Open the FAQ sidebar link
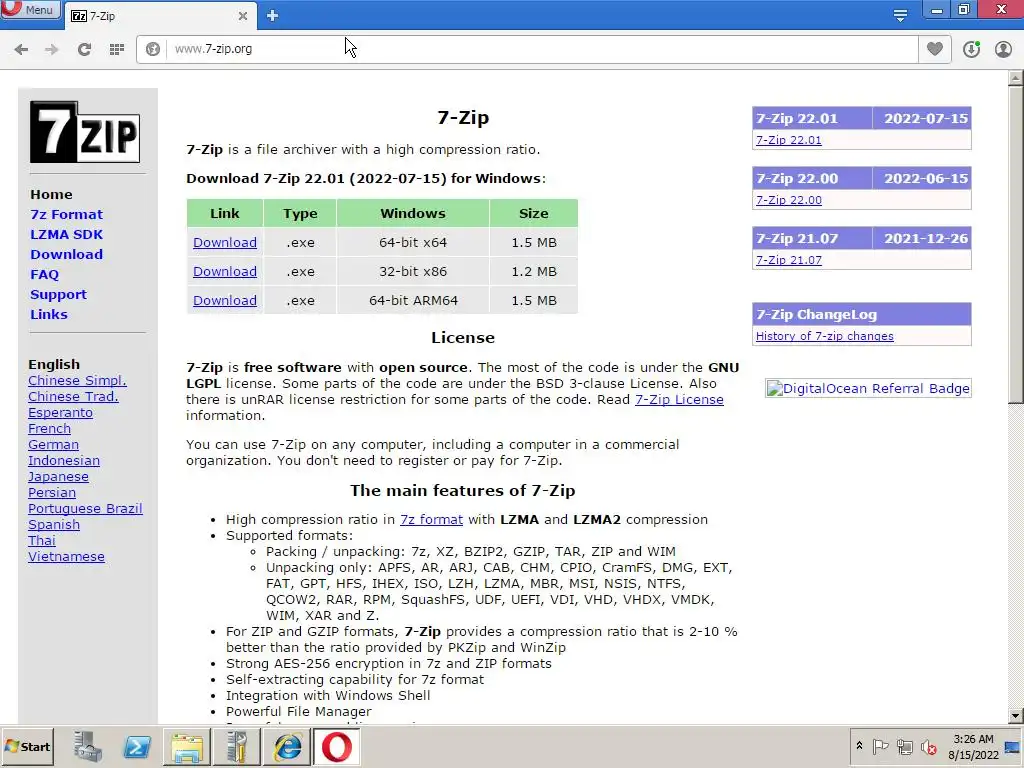 pyautogui.click(x=44, y=274)
